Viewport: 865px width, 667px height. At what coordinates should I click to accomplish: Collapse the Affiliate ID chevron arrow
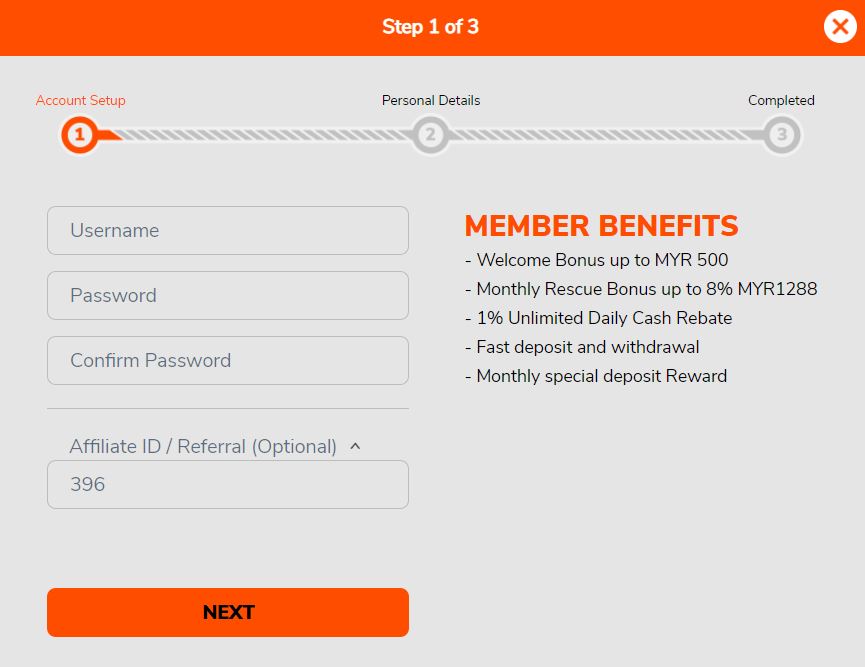[x=355, y=447]
